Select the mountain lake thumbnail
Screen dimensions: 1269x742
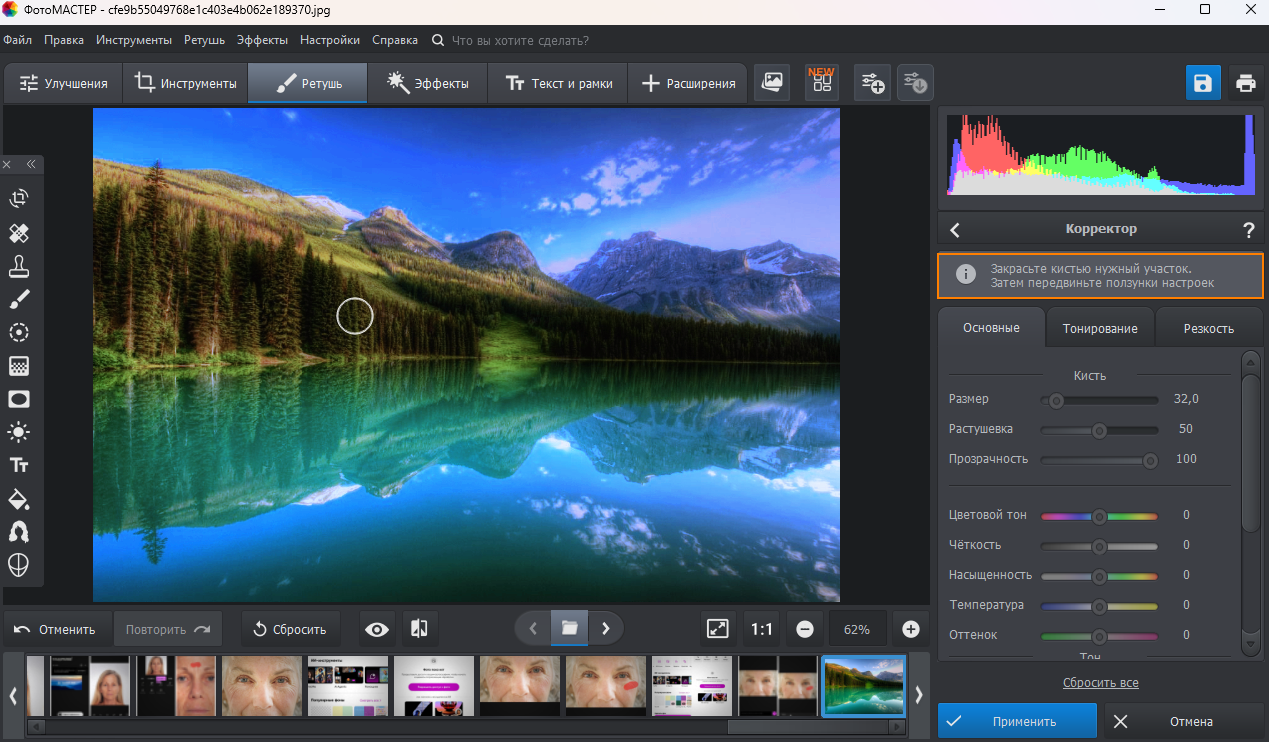pyautogui.click(x=864, y=686)
